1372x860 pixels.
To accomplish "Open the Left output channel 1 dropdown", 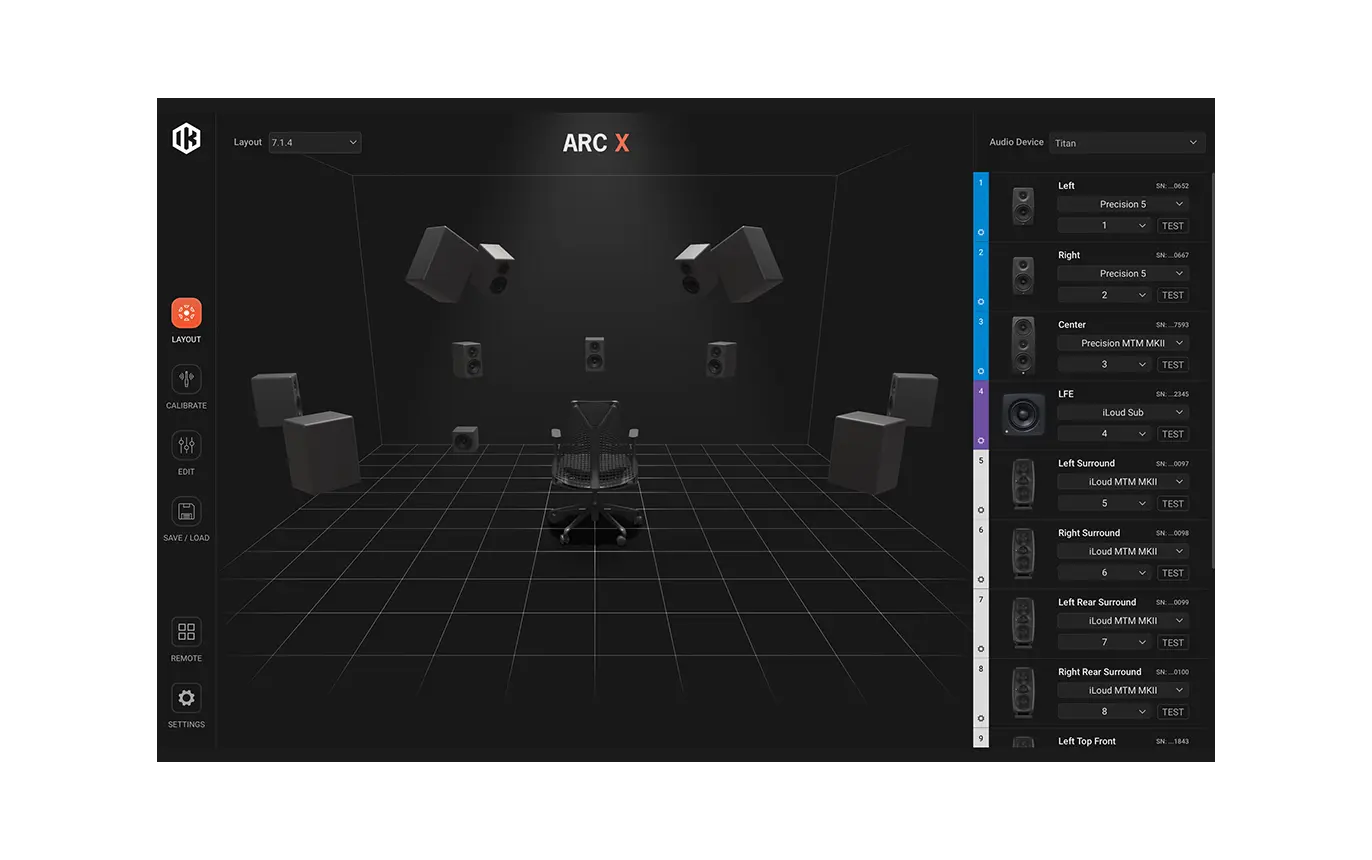I will [1105, 226].
